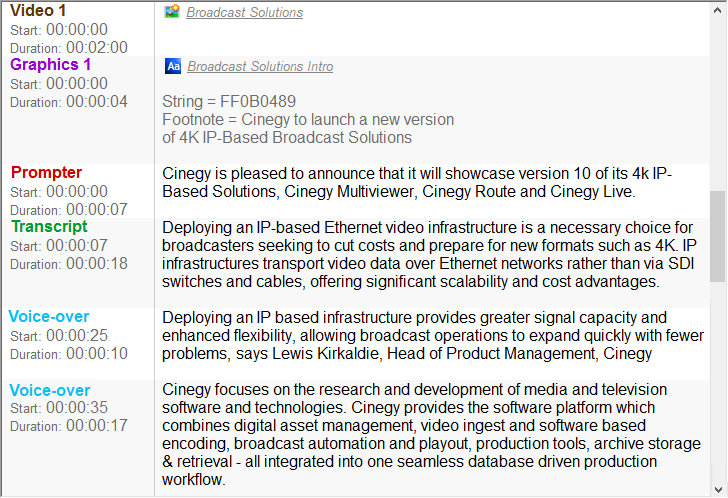Click the Graphics 1 duration value 00:00:04
The height and width of the screenshot is (498, 728).
97,101
